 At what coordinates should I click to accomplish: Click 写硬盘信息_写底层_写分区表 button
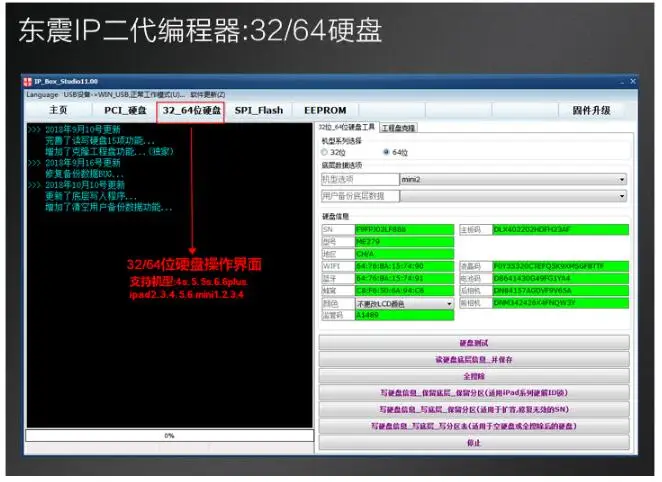click(474, 426)
